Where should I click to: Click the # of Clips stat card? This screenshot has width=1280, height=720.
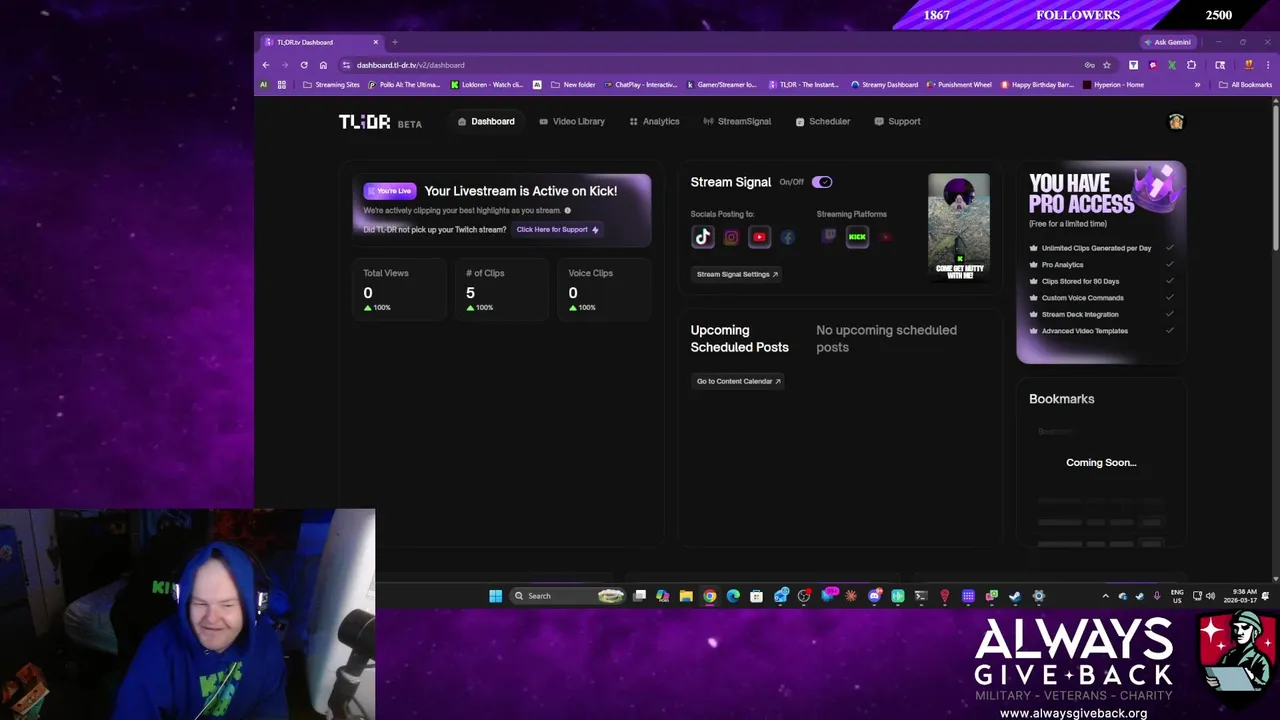click(x=502, y=289)
